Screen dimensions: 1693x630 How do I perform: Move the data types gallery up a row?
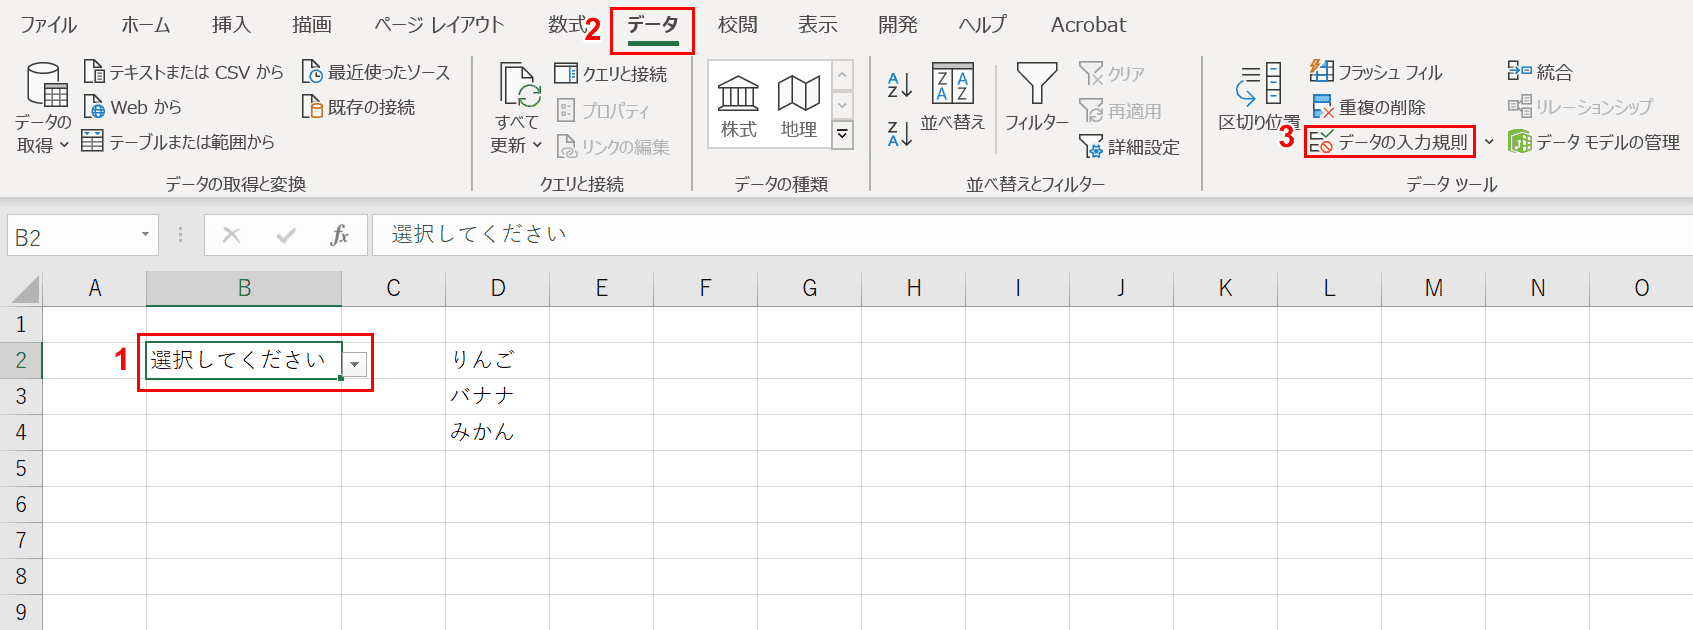pos(842,75)
